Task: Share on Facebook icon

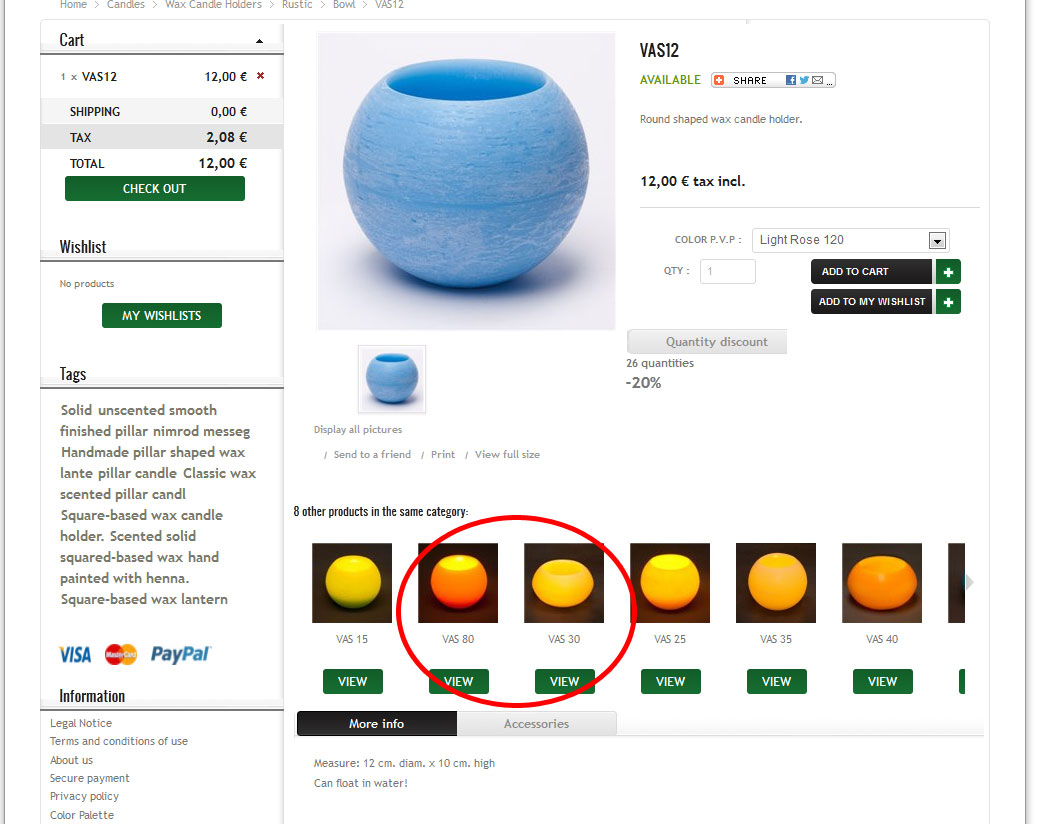Action: (x=790, y=80)
